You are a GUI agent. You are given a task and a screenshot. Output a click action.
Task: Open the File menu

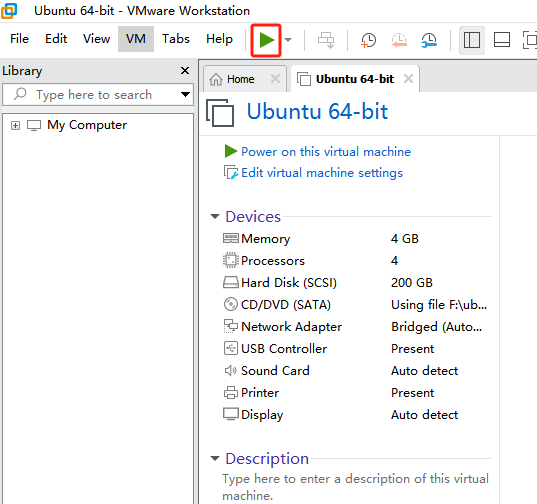click(20, 39)
